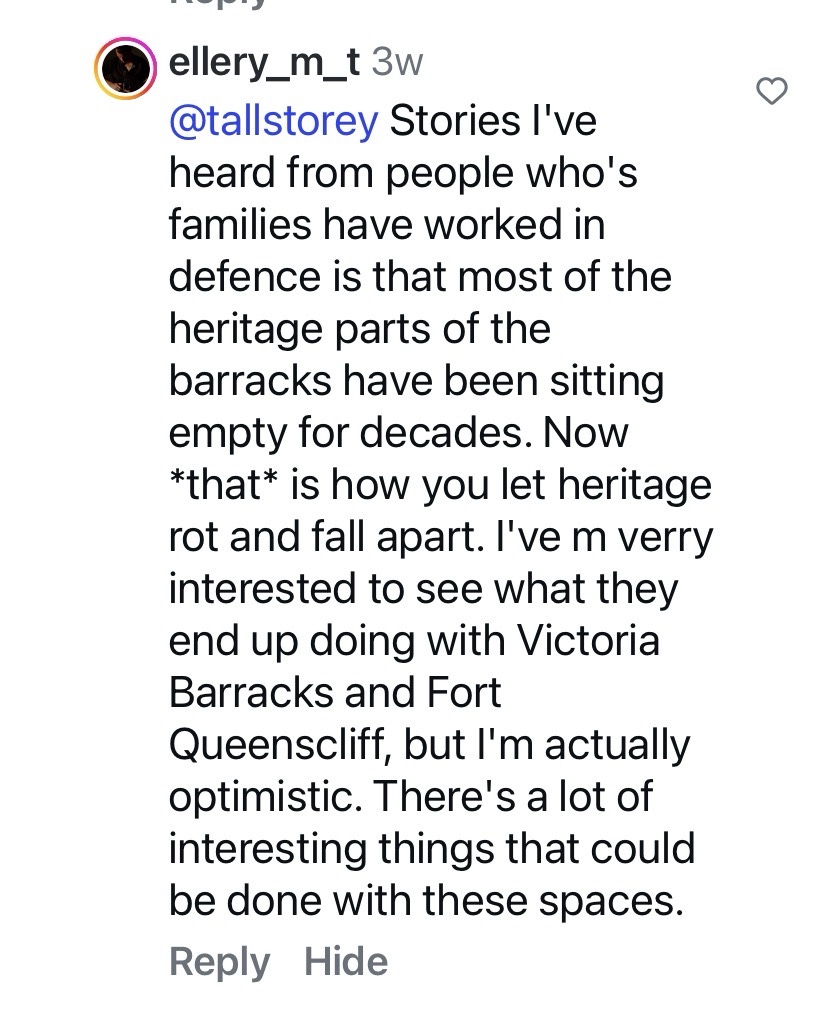The width and height of the screenshot is (828, 1022).
Task: Hide this comment
Action: click(346, 962)
